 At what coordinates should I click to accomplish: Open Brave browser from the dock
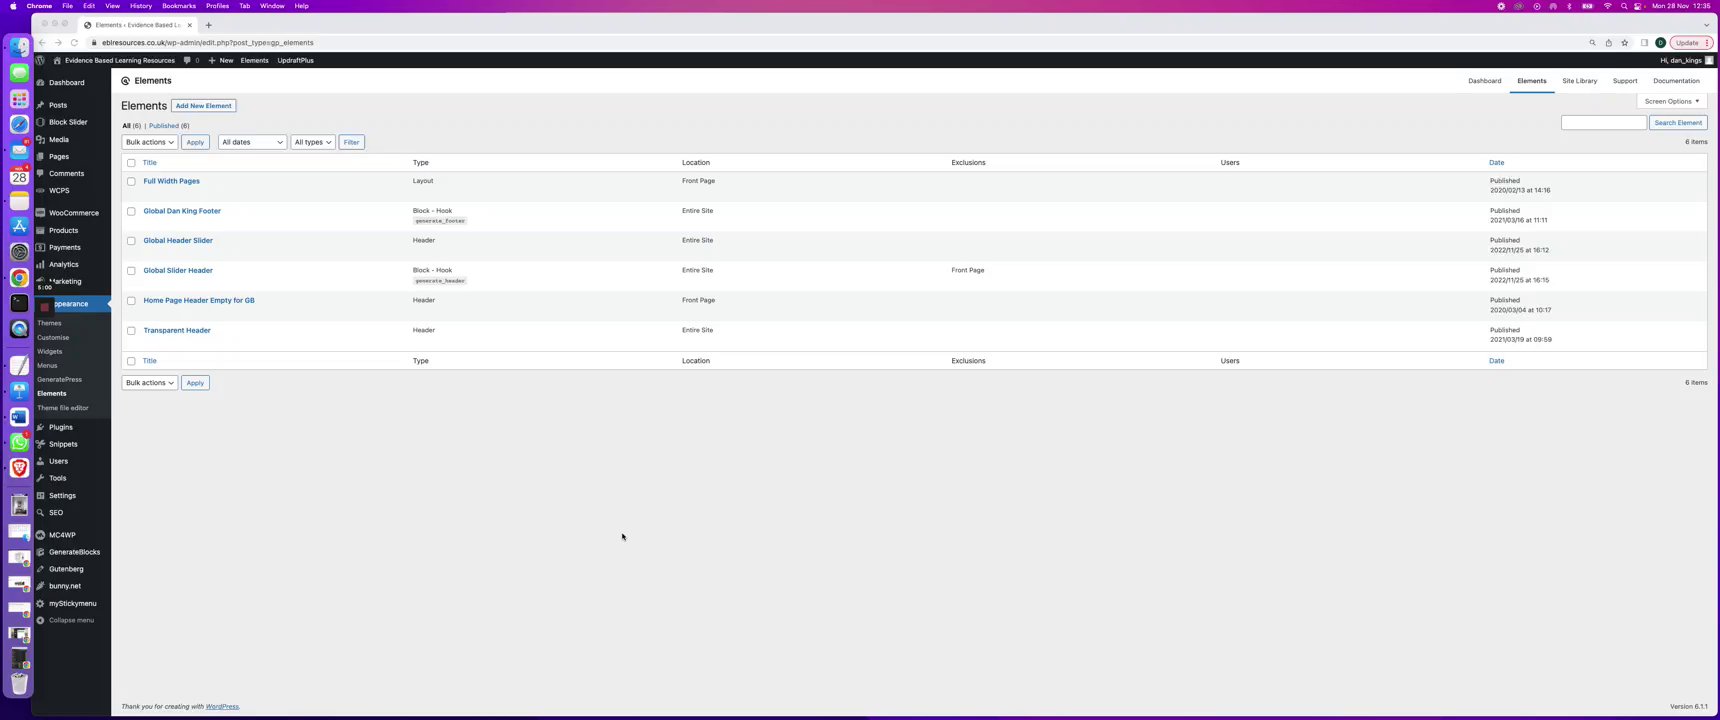click(19, 468)
